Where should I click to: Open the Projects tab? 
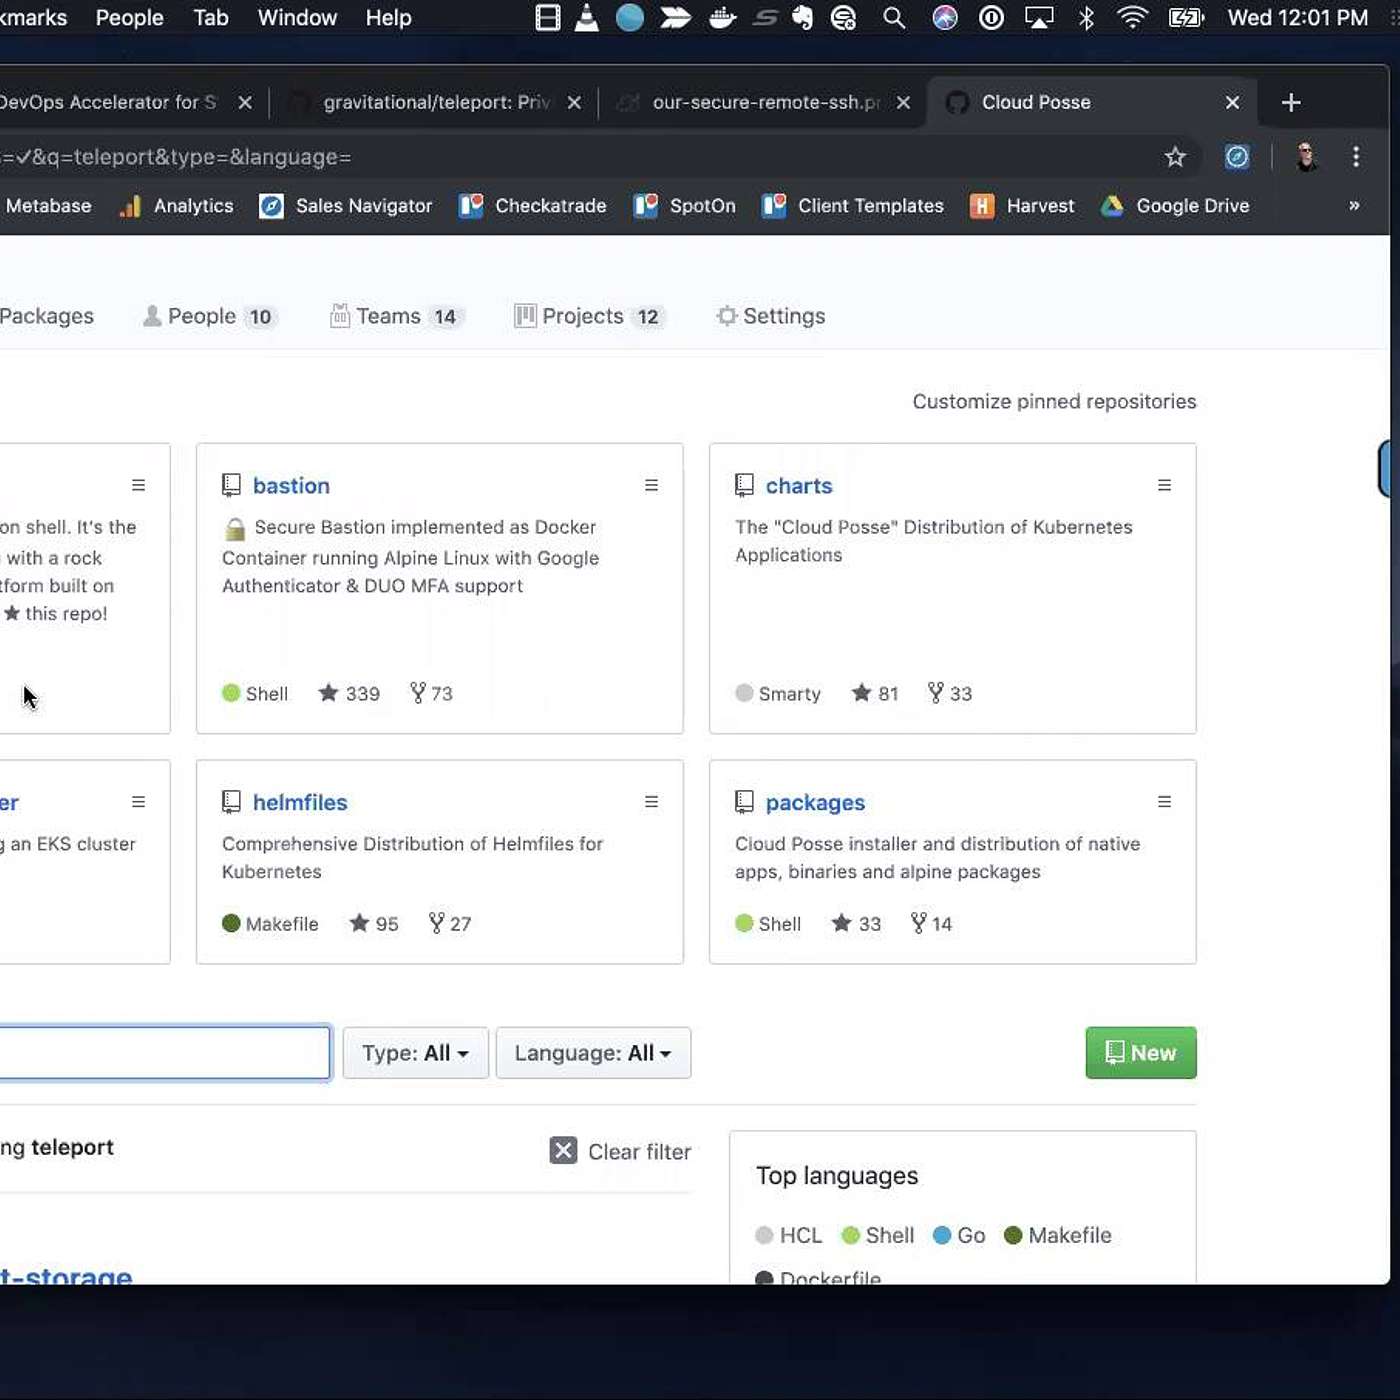[x=588, y=316]
